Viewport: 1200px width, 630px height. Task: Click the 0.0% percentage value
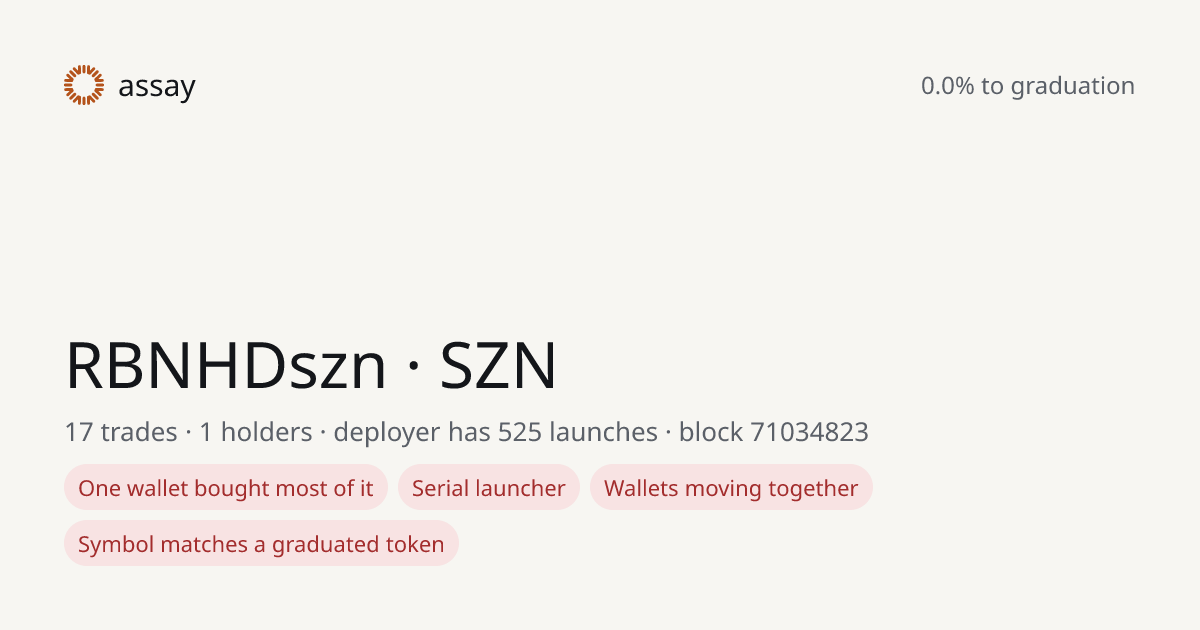(x=948, y=86)
